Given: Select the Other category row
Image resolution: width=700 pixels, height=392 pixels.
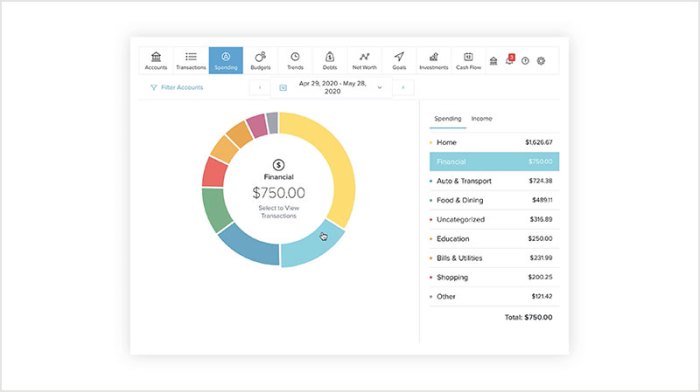Looking at the screenshot, I should 494,296.
